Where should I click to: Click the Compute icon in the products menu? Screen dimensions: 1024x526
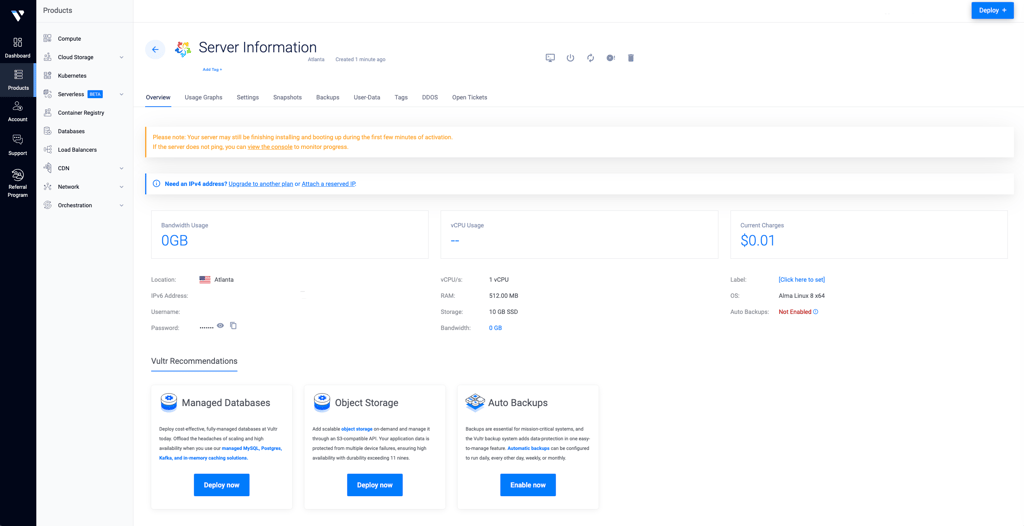coord(48,39)
